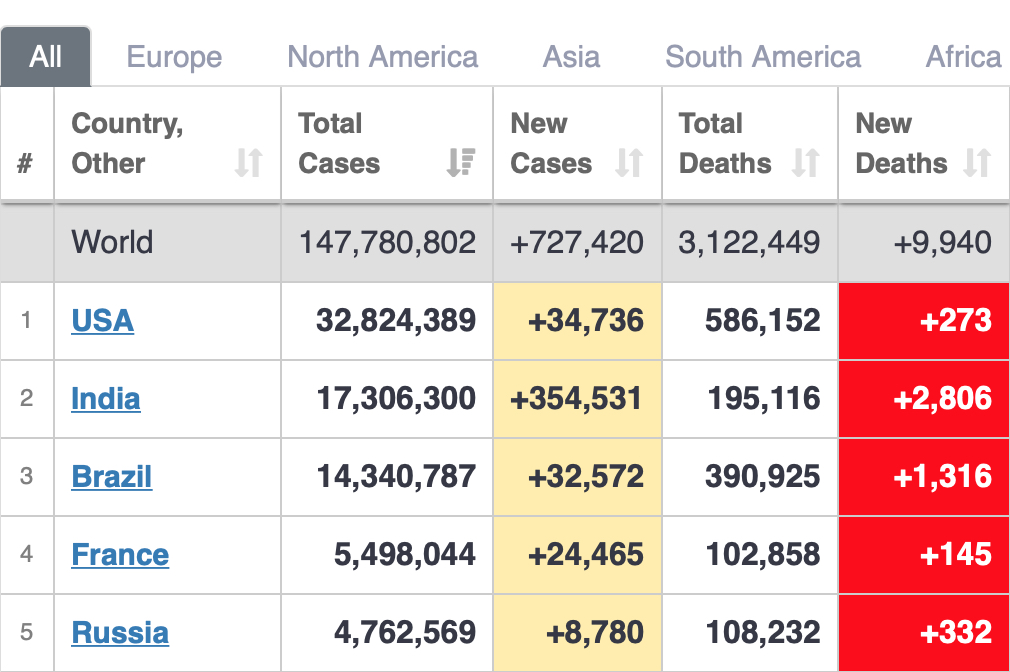Image resolution: width=1010 pixels, height=672 pixels.
Task: Click the Total Deaths sort arrows
Action: point(805,163)
